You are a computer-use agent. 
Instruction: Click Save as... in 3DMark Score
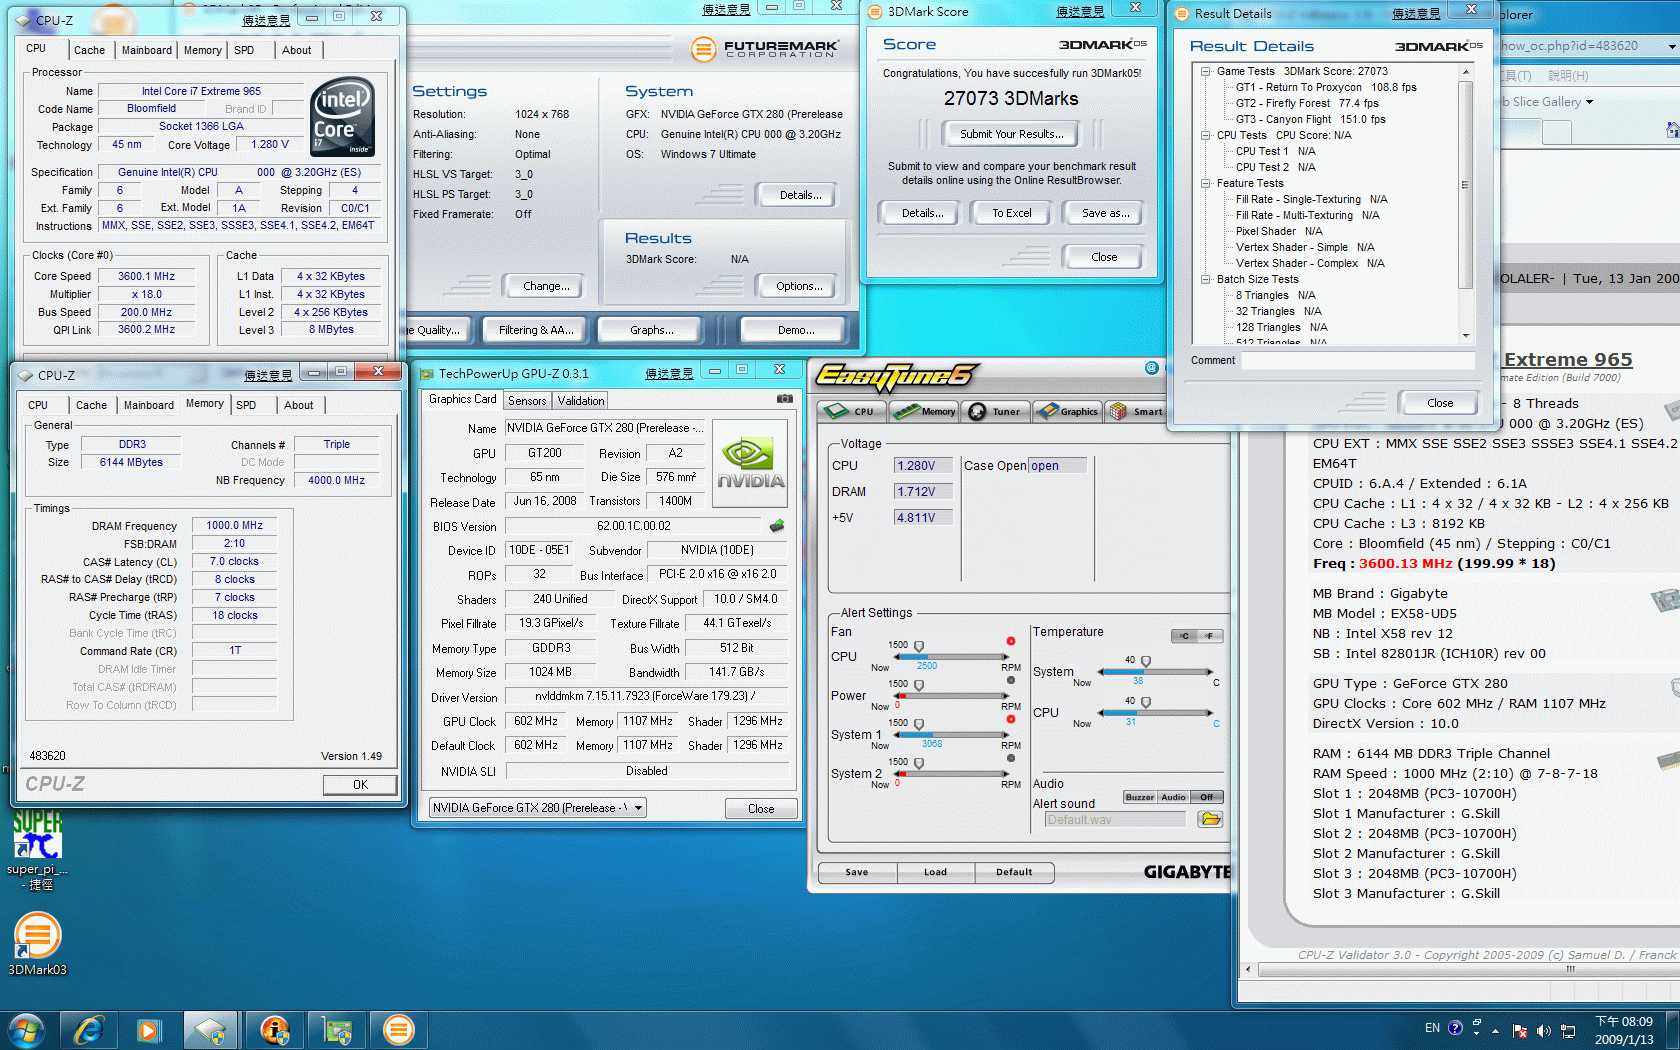coord(1105,213)
